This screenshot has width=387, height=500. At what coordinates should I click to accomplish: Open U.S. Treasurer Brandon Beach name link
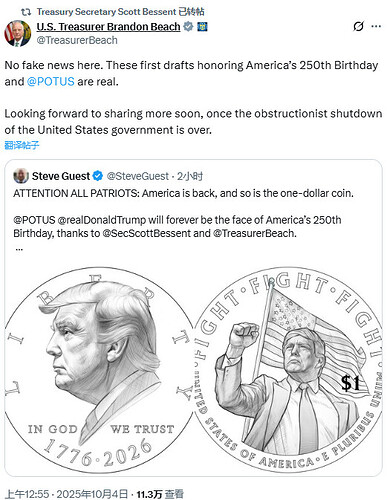pyautogui.click(x=108, y=26)
